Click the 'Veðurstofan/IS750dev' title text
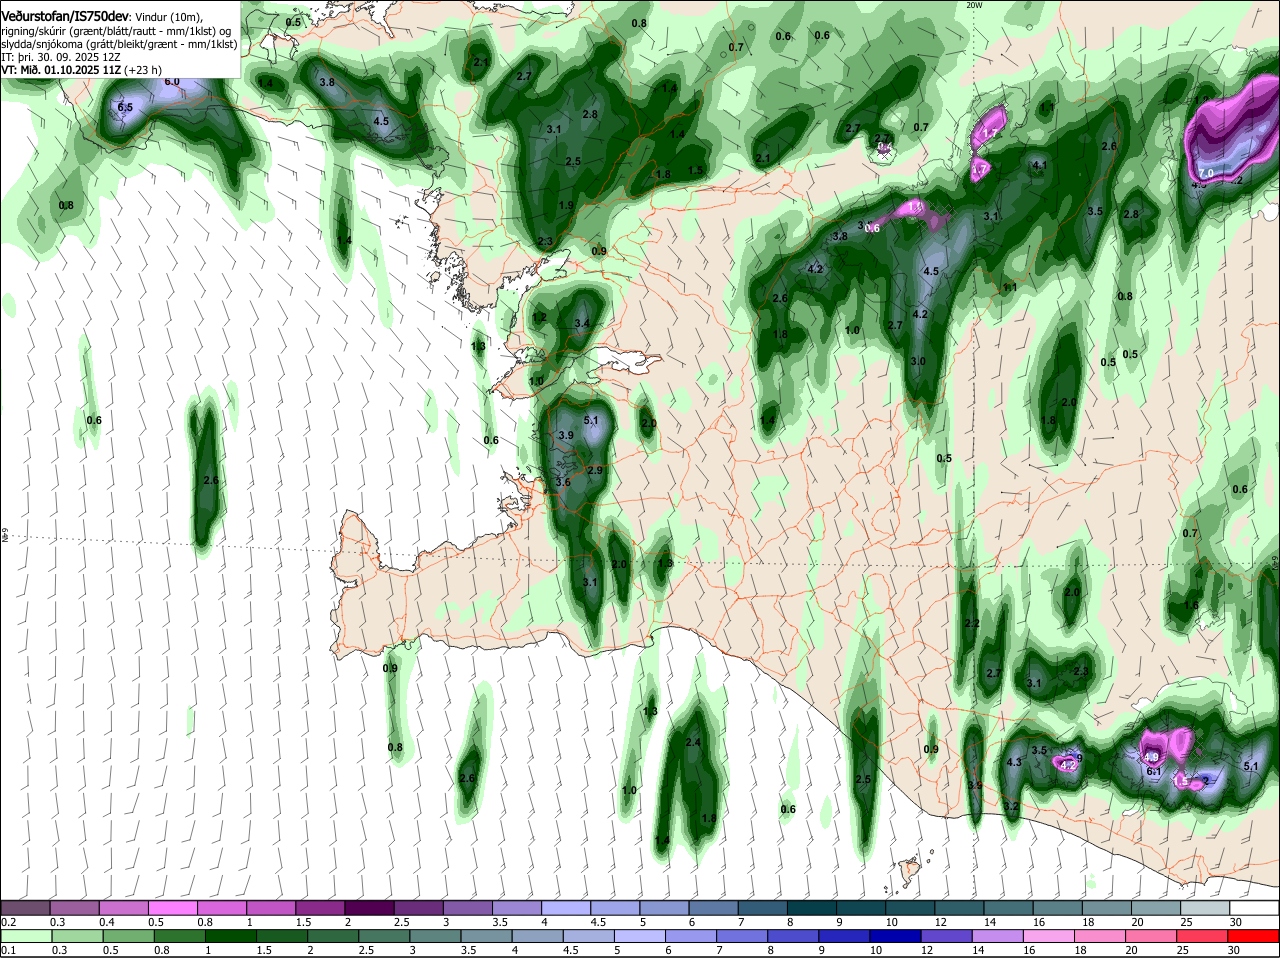The height and width of the screenshot is (958, 1280). click(x=66, y=17)
